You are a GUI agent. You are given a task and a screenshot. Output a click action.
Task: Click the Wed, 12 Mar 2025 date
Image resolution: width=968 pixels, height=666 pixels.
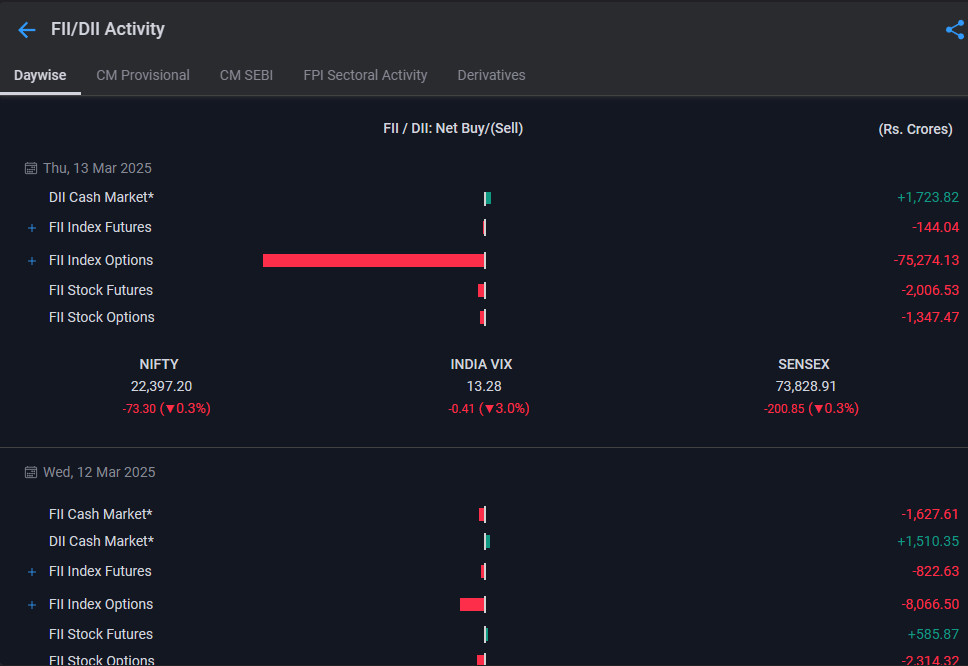[x=99, y=472]
